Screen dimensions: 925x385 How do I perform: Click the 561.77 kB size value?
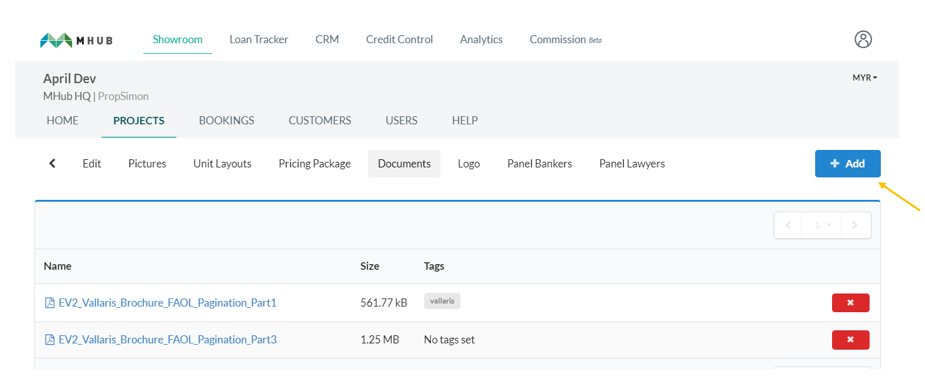(383, 303)
